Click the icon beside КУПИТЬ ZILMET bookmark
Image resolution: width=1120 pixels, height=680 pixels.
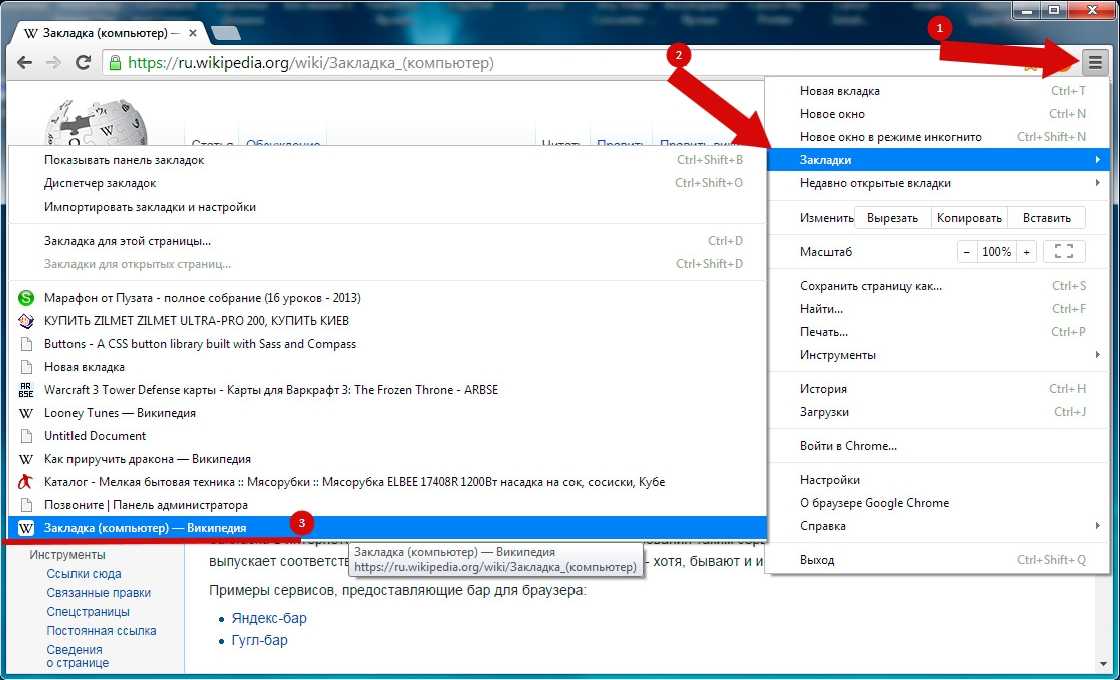click(x=26, y=321)
